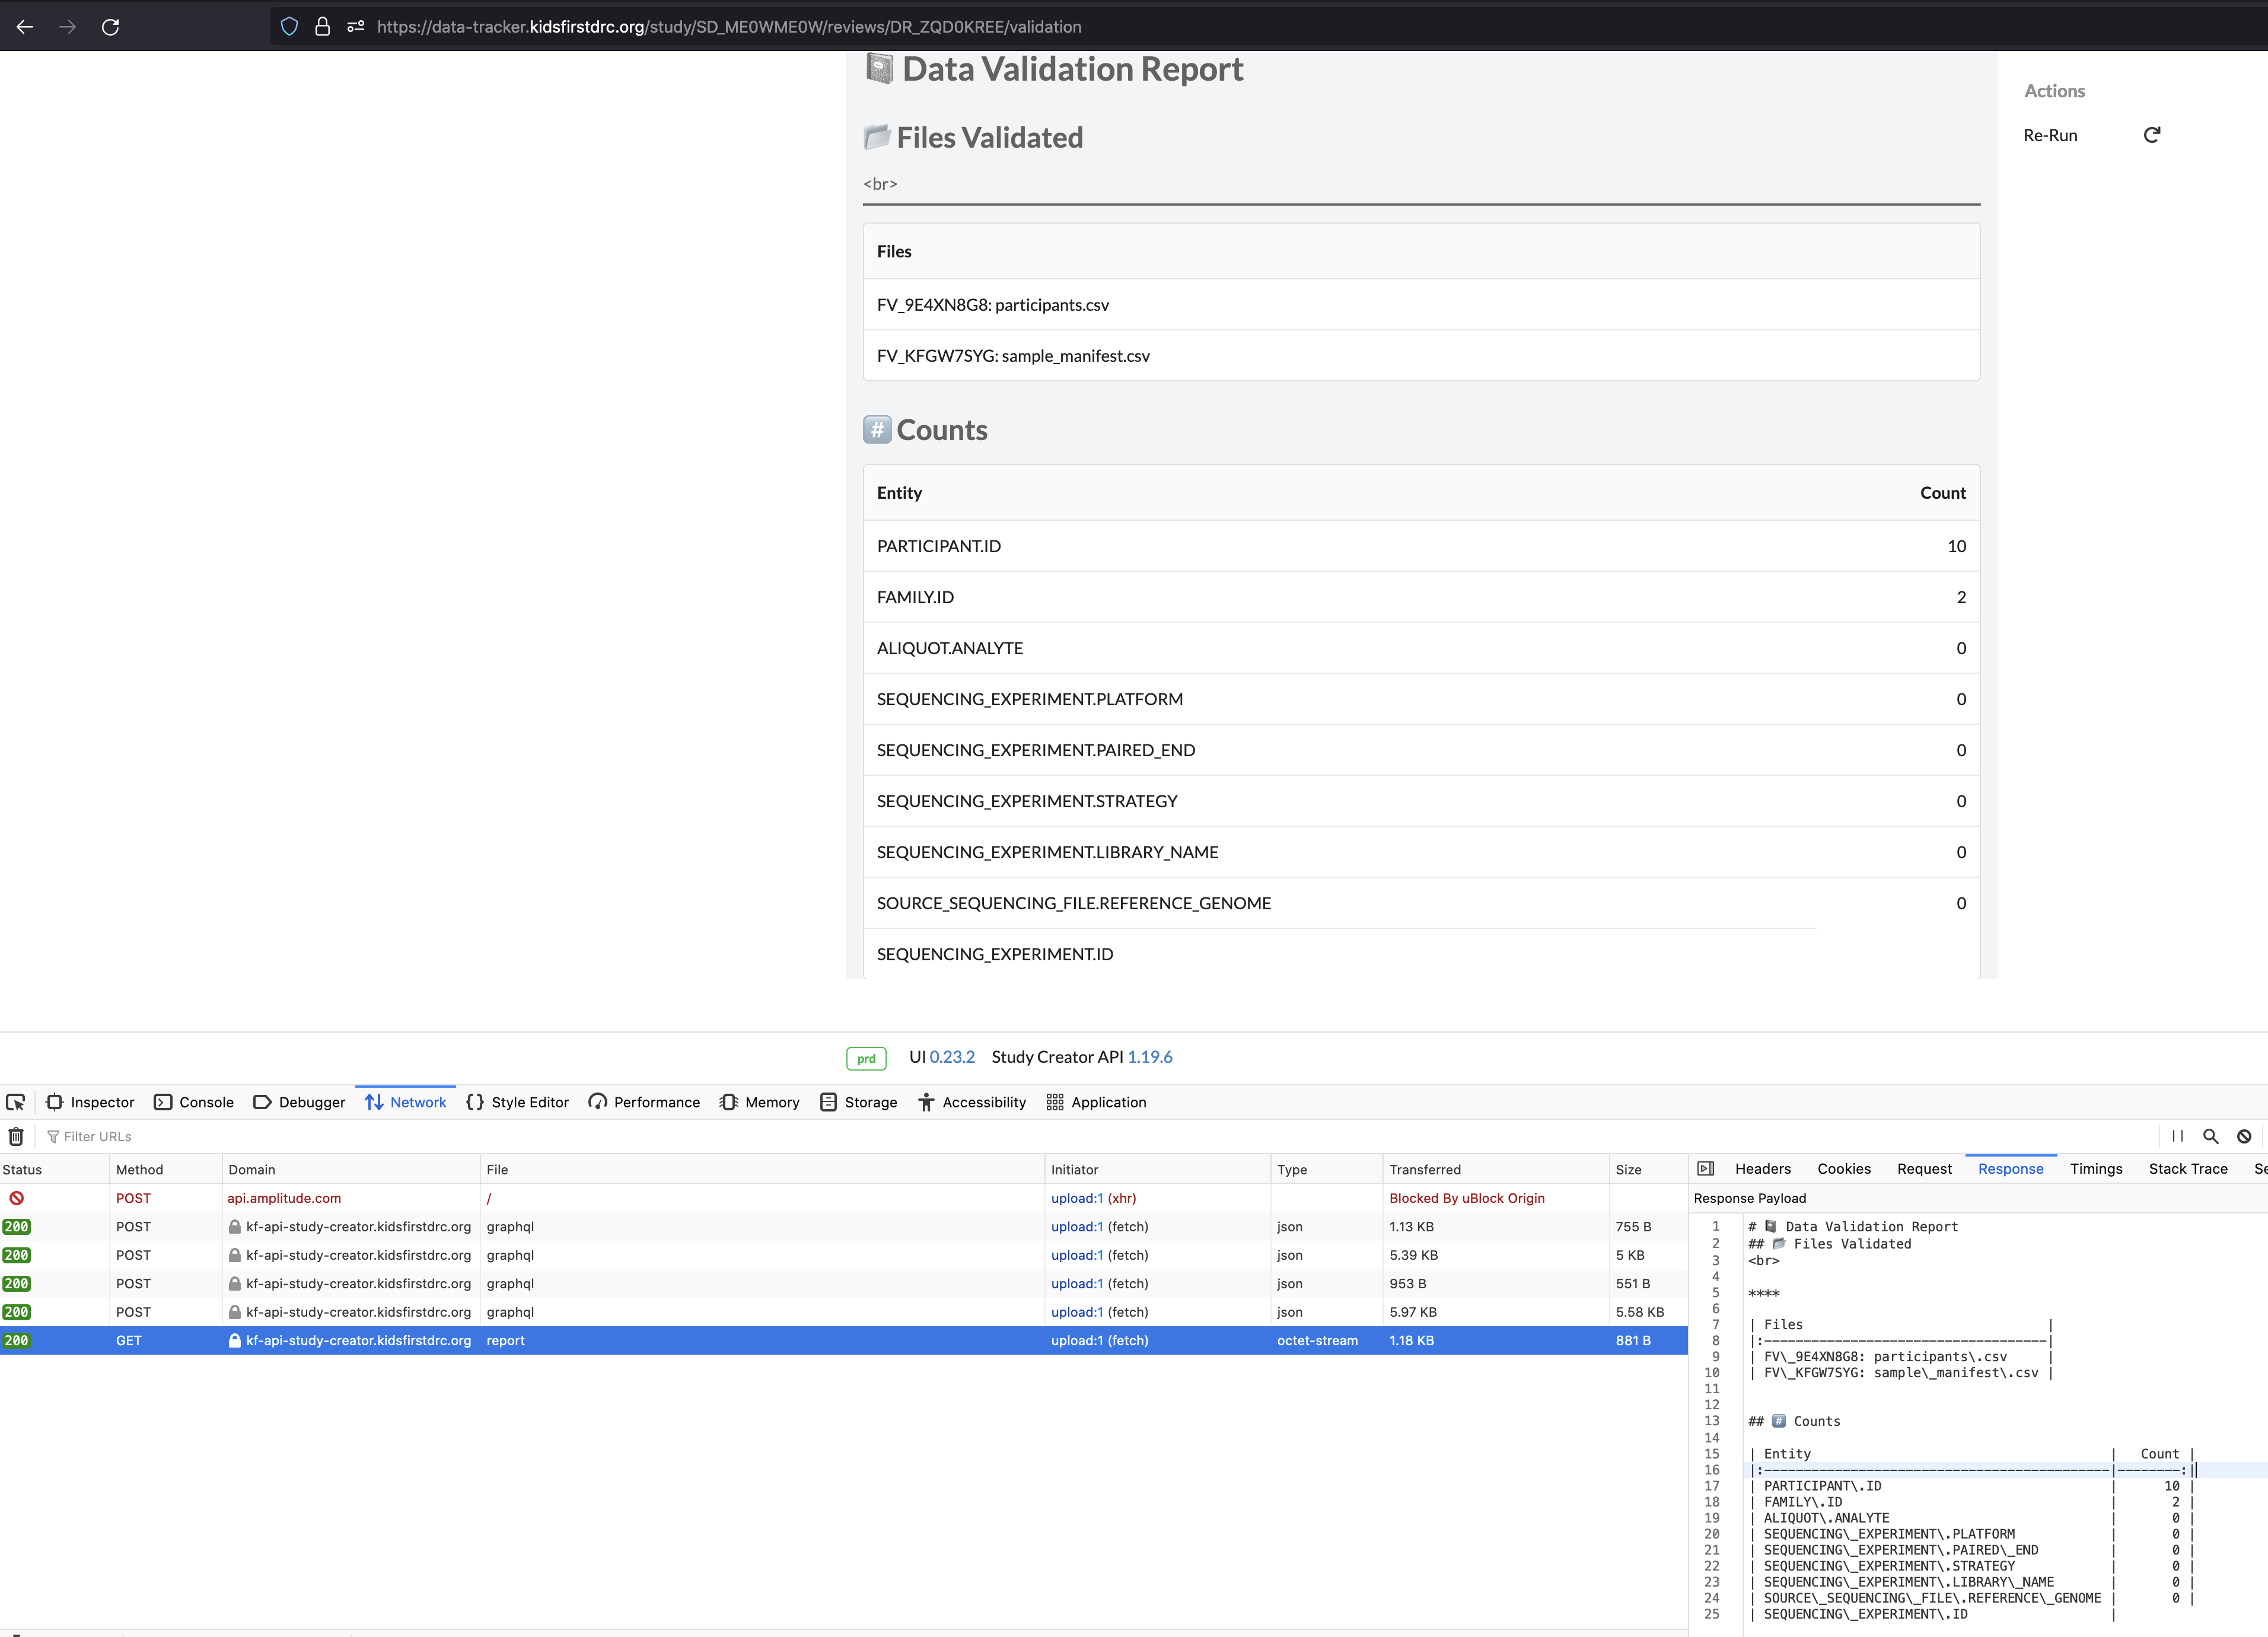
Task: Open the Accessibility panel via its icon
Action: coord(926,1102)
